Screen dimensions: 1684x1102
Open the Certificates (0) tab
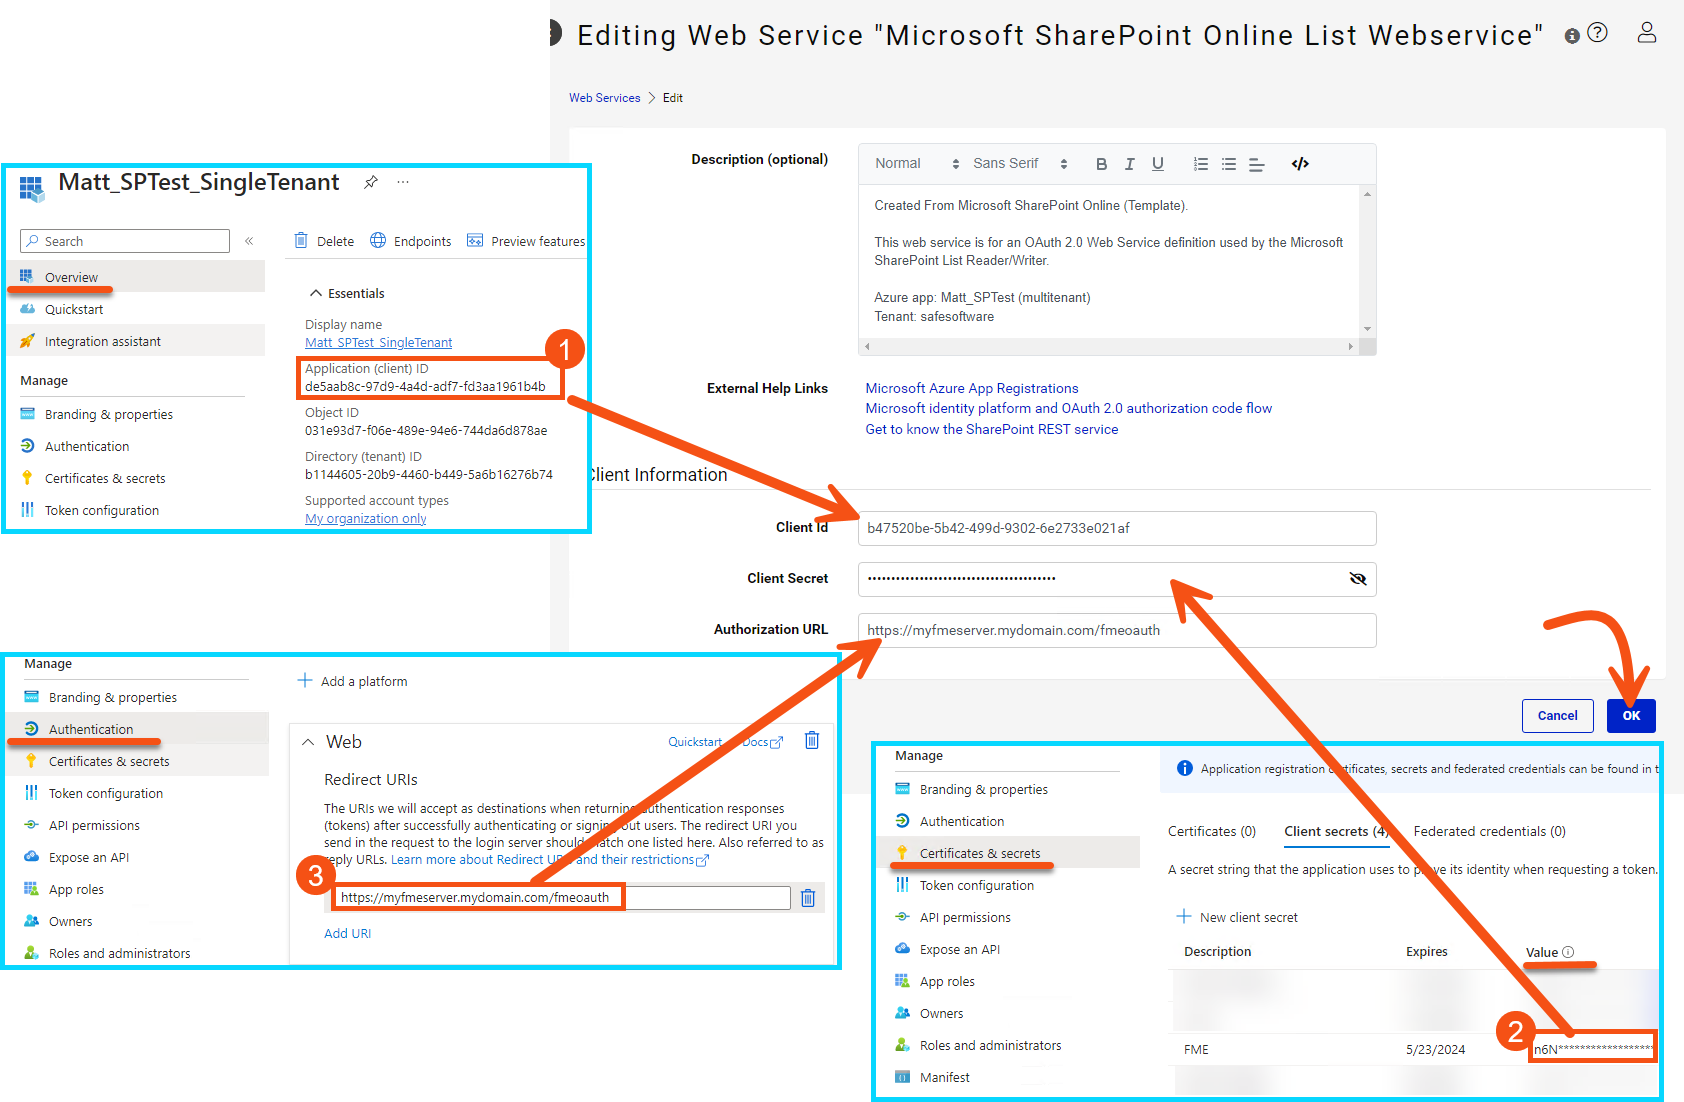(1211, 831)
